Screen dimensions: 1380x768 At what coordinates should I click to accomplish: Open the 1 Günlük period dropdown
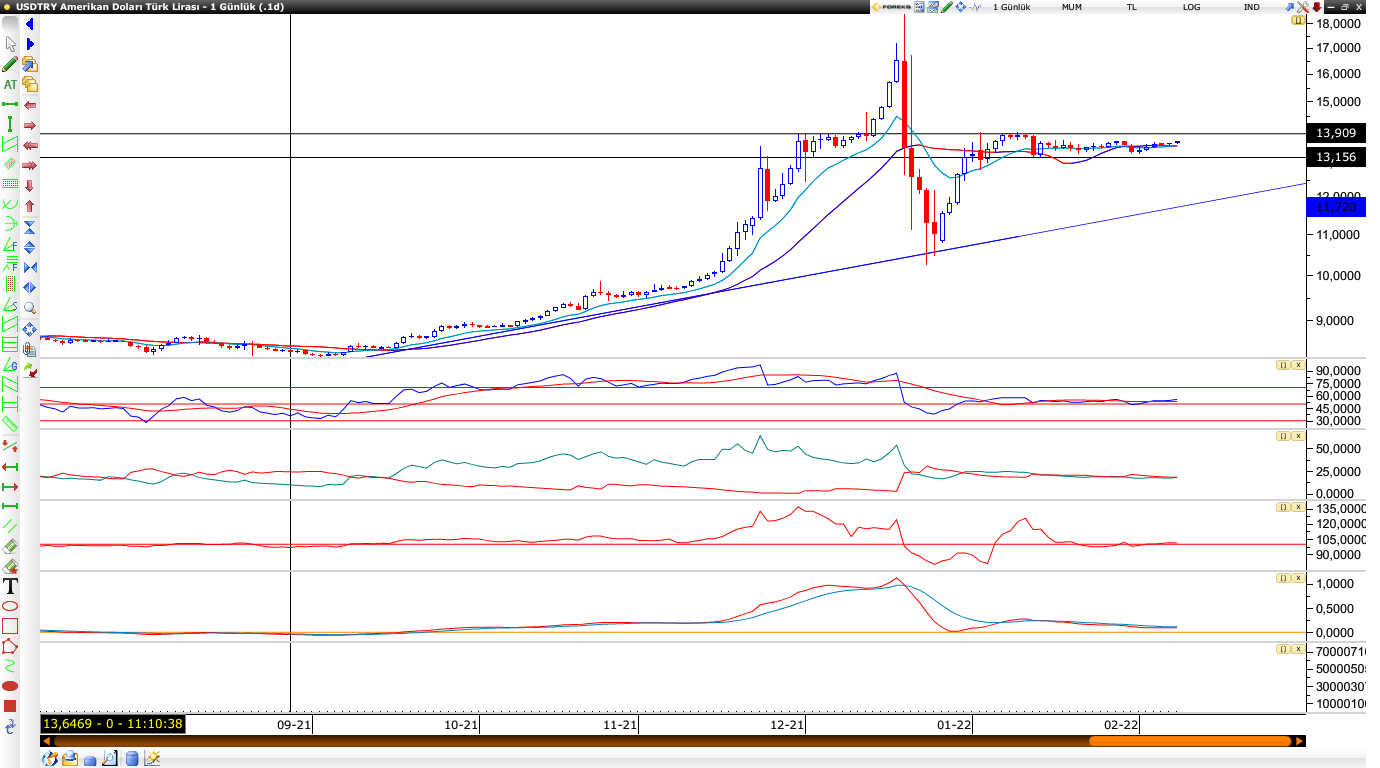(1012, 7)
